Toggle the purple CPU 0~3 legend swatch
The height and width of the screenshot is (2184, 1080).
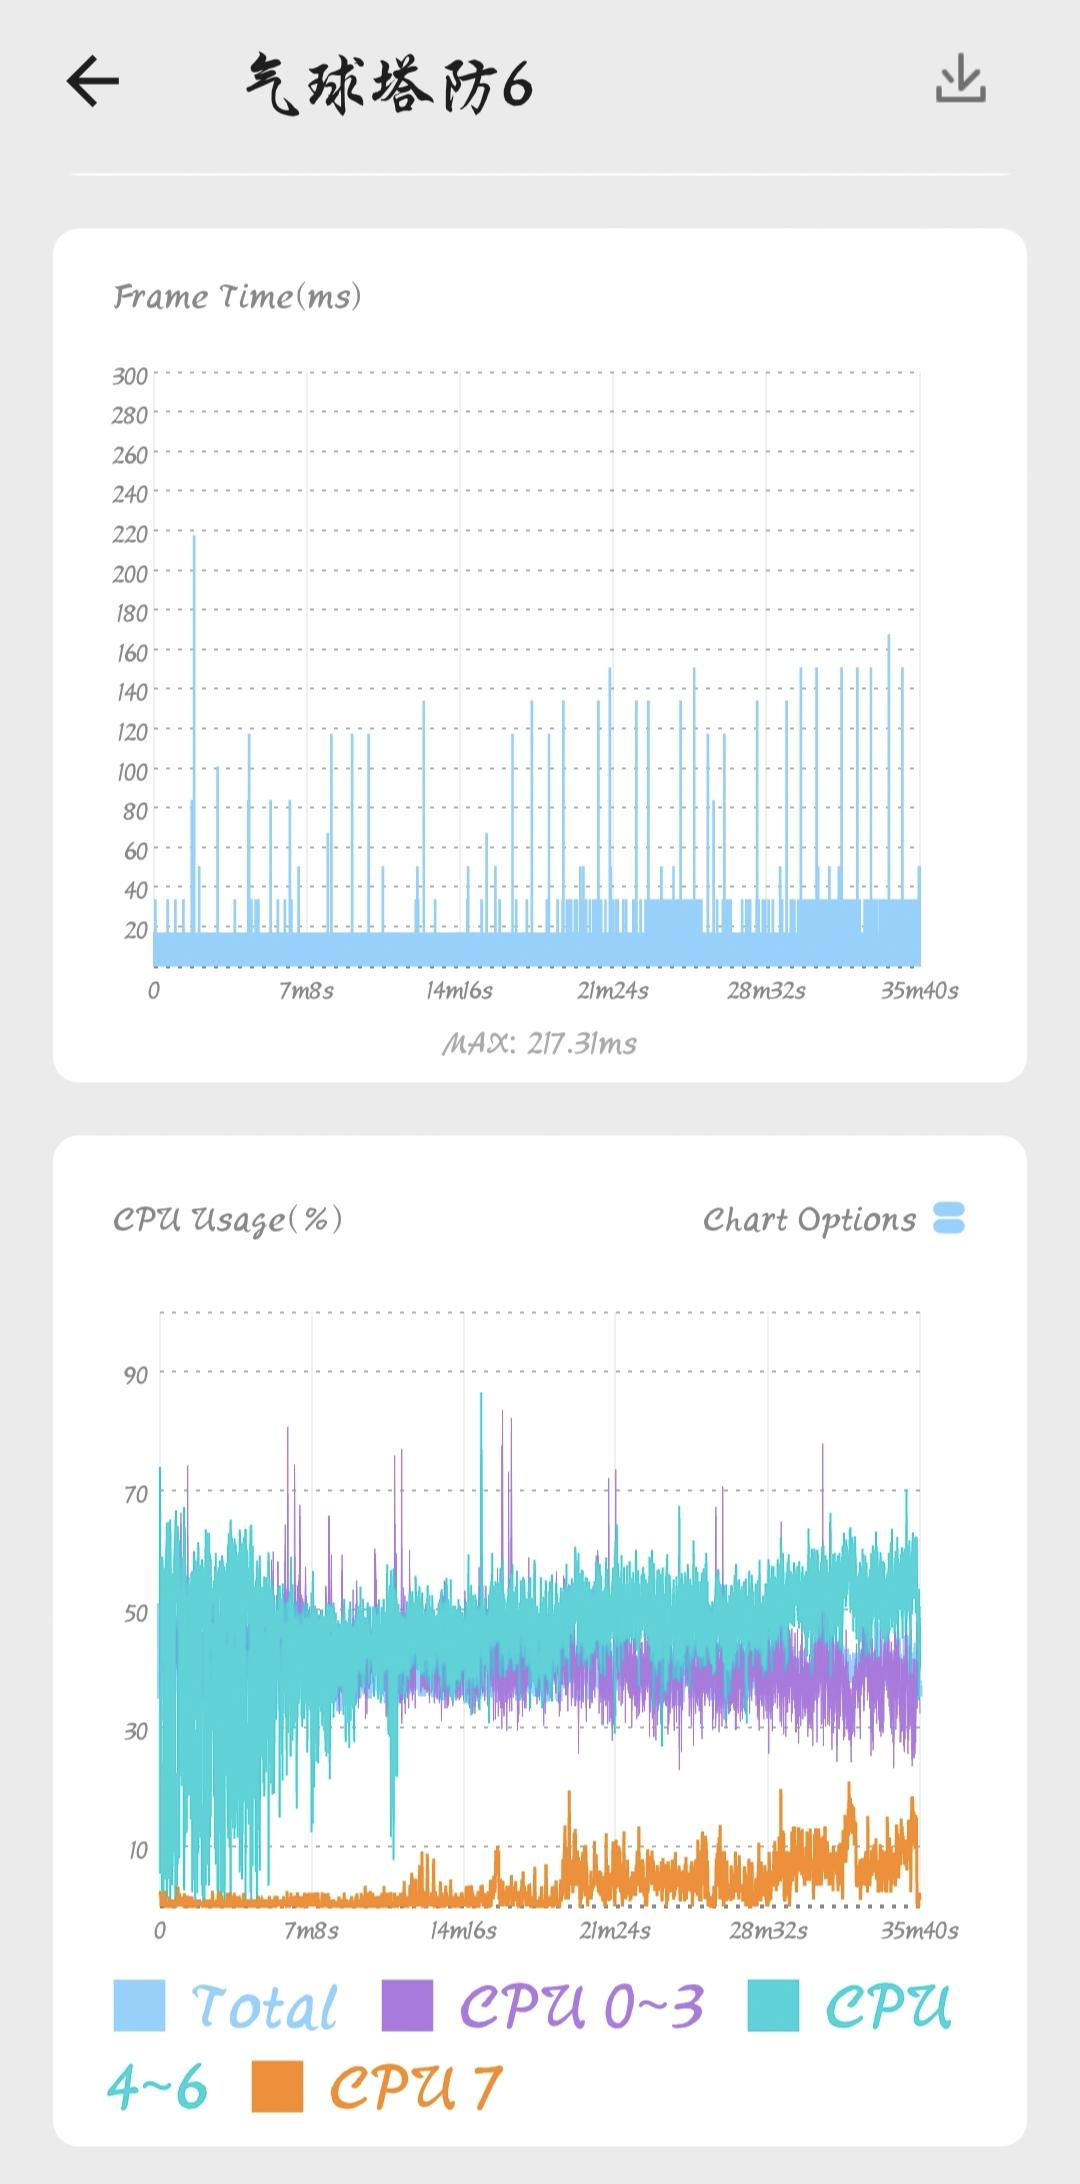click(x=407, y=2006)
